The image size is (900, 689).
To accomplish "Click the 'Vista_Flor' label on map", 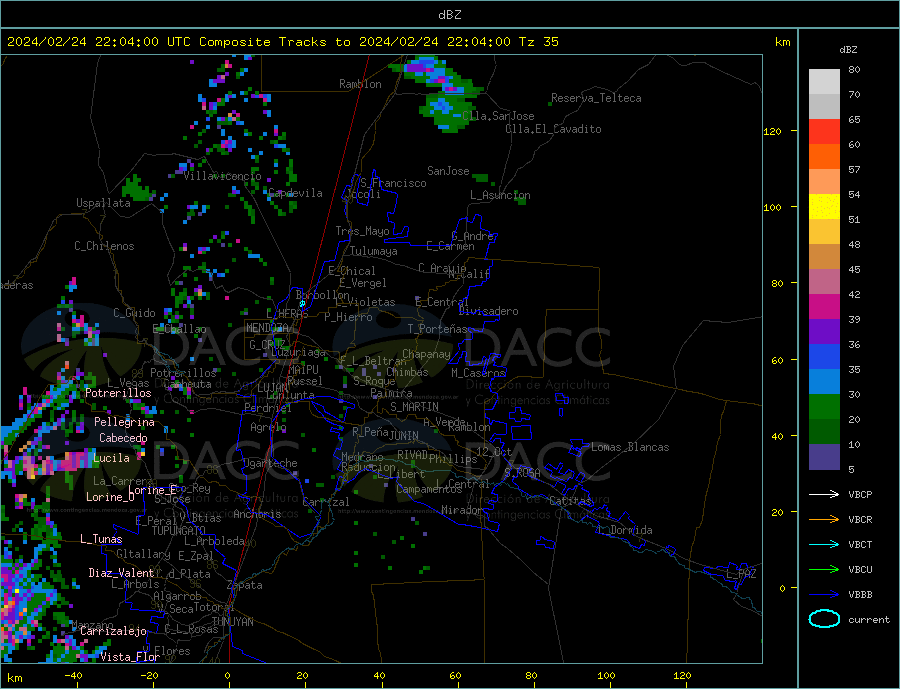I will coord(130,657).
